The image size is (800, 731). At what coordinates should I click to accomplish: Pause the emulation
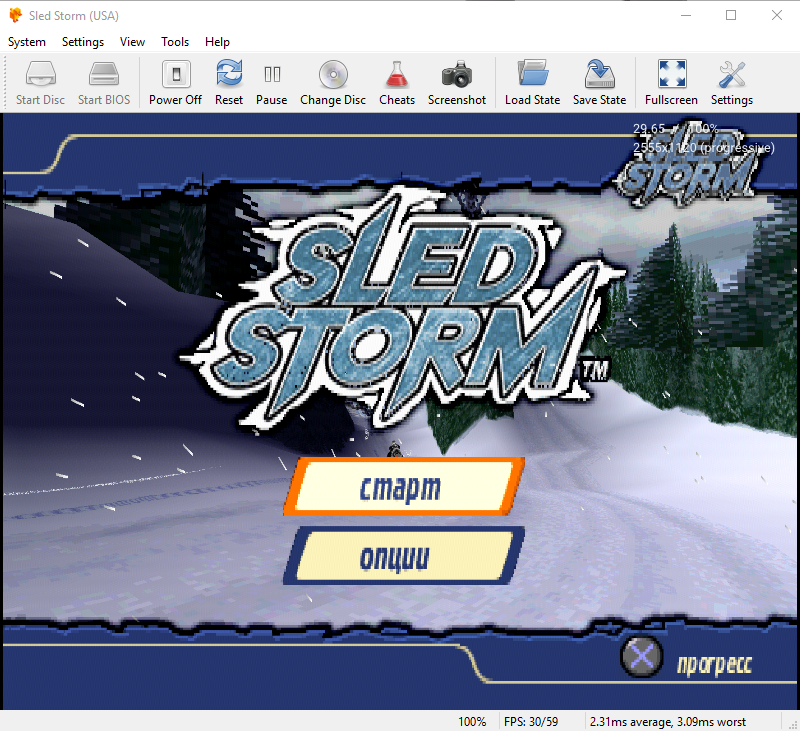coord(272,83)
